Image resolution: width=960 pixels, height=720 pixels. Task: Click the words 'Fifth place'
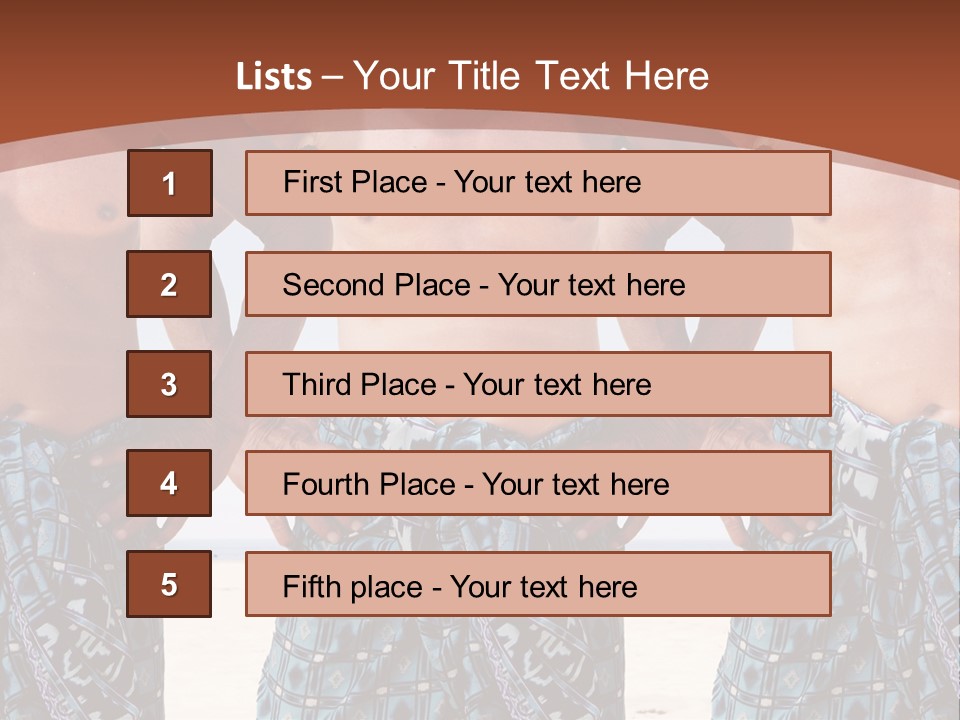pyautogui.click(x=353, y=586)
